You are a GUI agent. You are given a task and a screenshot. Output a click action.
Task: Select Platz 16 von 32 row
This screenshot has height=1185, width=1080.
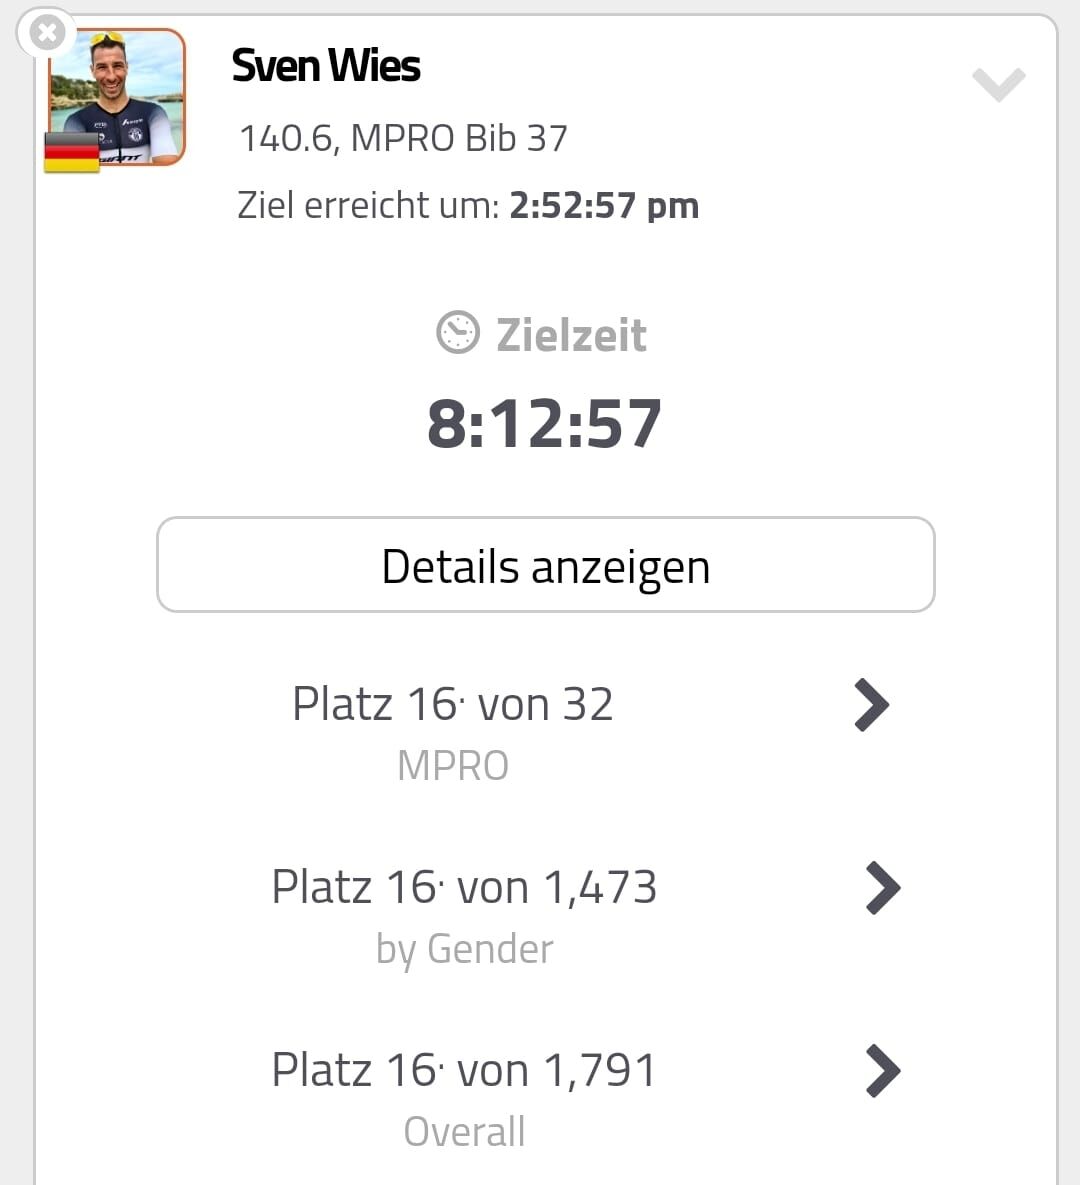pos(546,731)
